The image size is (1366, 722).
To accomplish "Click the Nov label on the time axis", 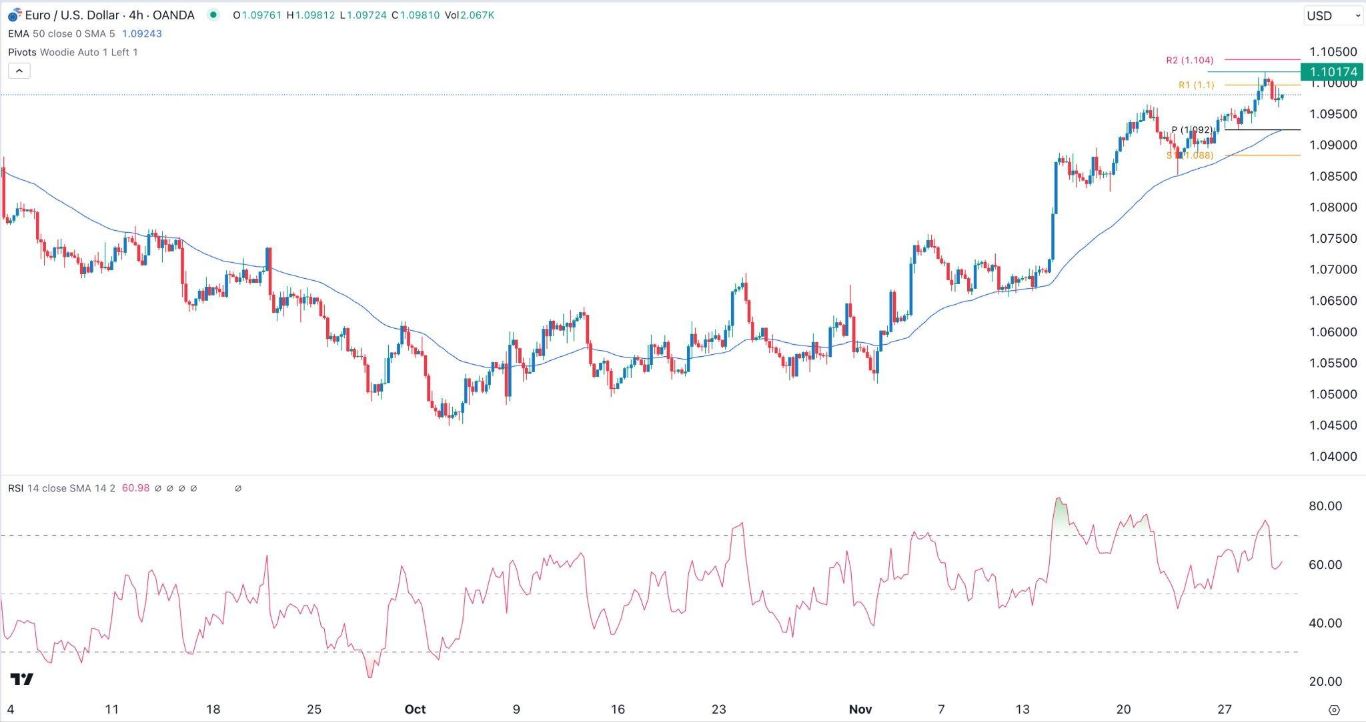I will point(861,709).
